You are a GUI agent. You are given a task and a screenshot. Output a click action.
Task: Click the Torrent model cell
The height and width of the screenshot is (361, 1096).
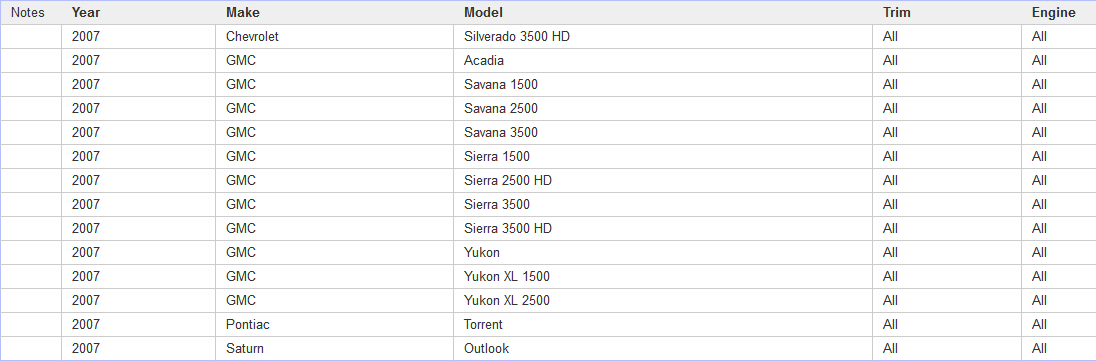click(663, 325)
